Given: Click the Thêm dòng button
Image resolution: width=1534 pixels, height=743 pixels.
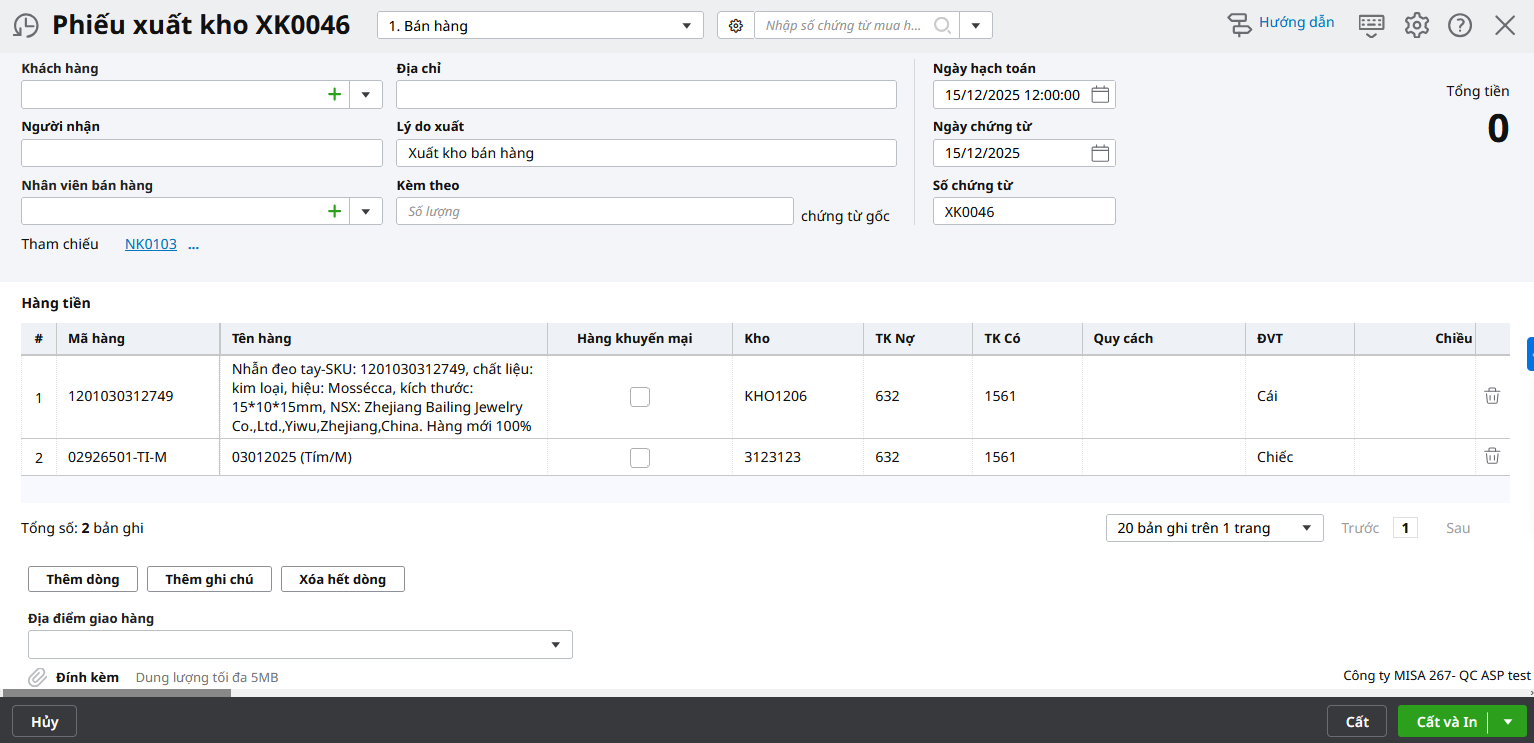Looking at the screenshot, I should coord(83,579).
